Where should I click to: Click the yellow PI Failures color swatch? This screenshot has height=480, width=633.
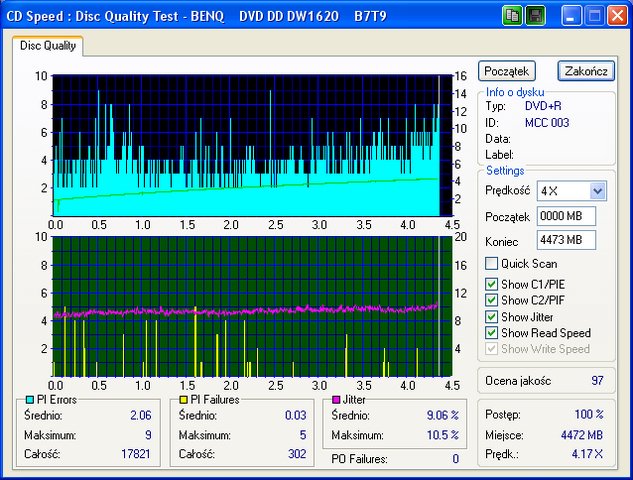(x=183, y=400)
